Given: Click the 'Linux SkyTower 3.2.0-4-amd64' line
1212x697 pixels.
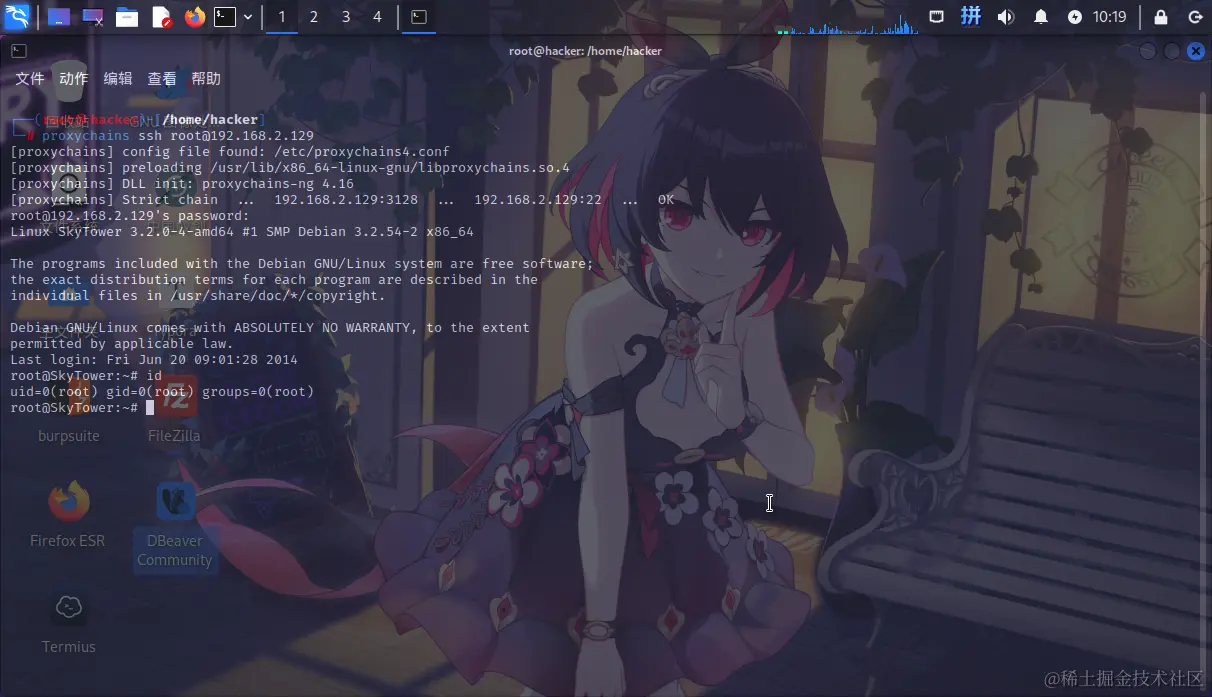Looking at the screenshot, I should (242, 232).
